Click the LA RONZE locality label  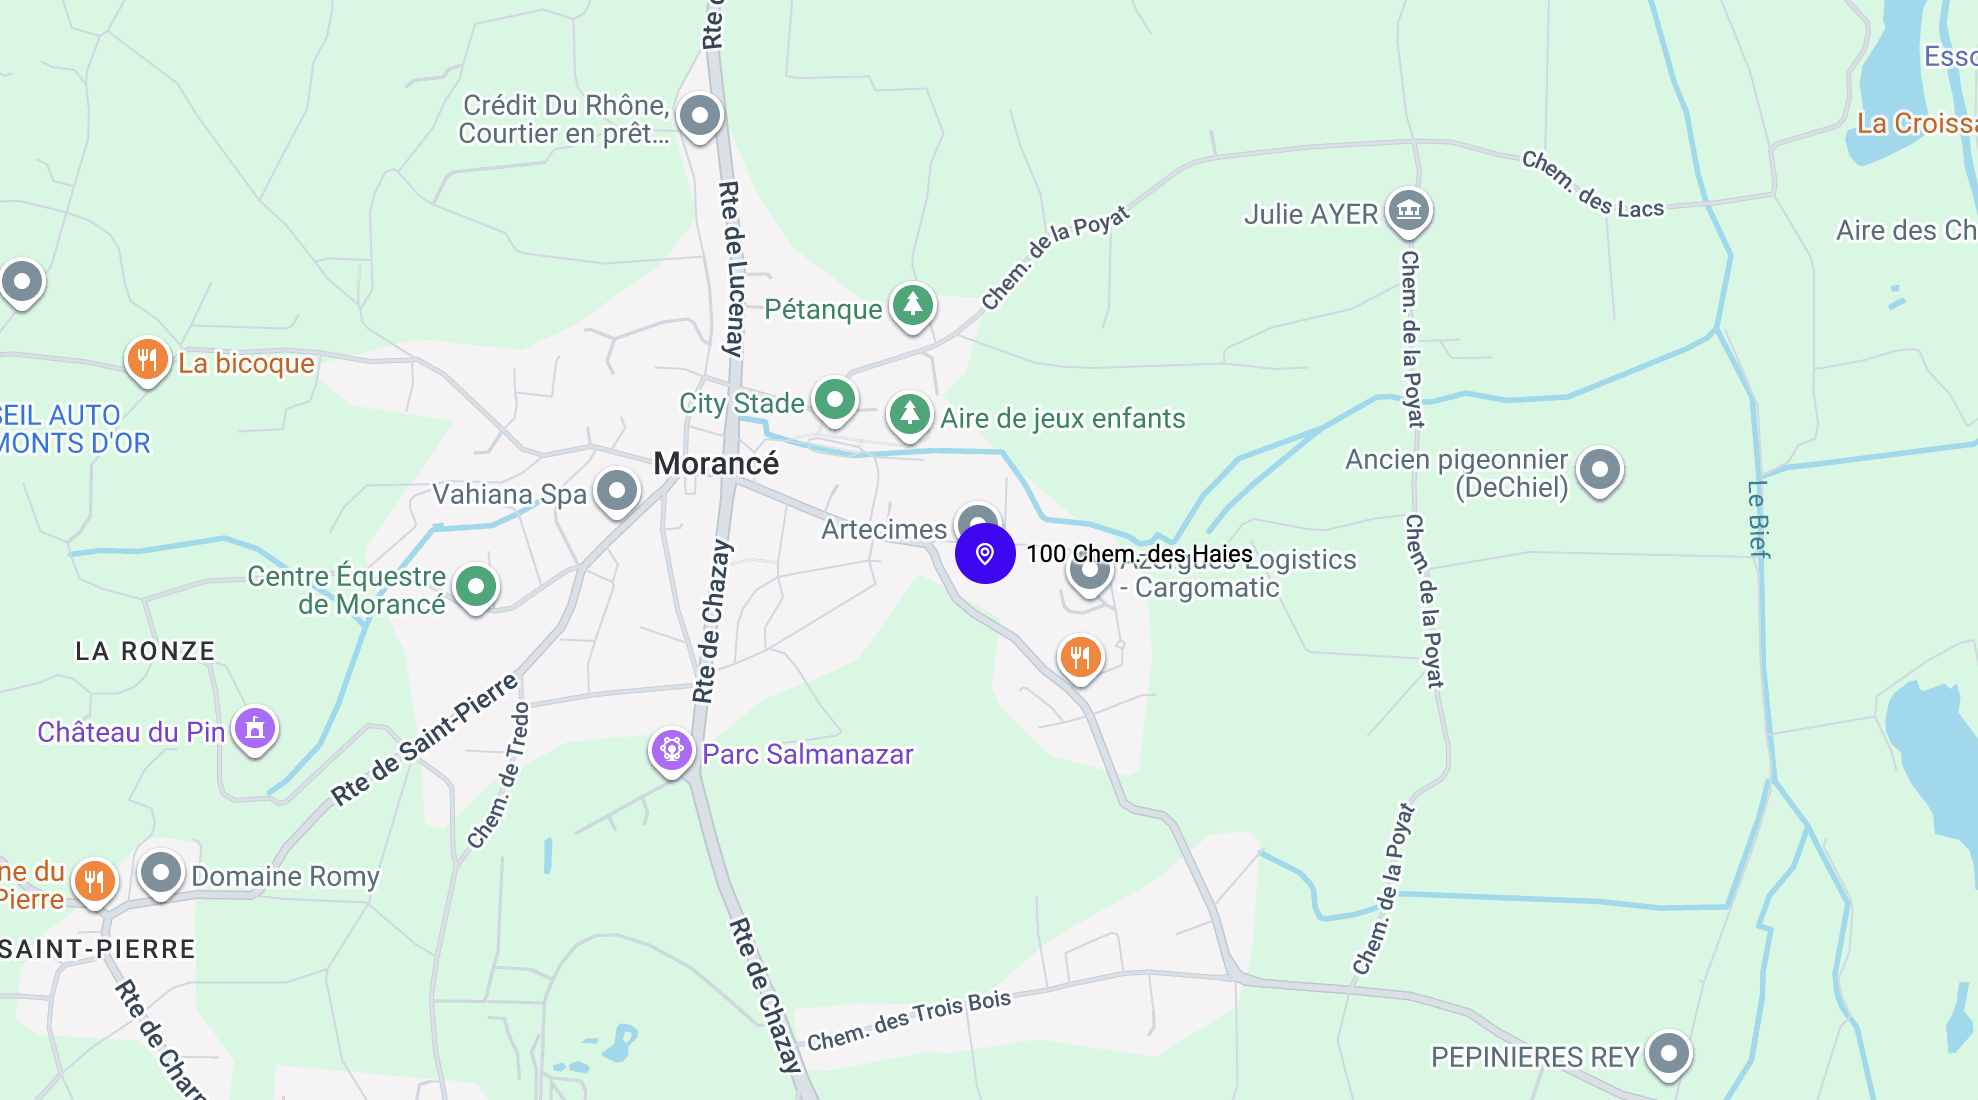pos(146,651)
